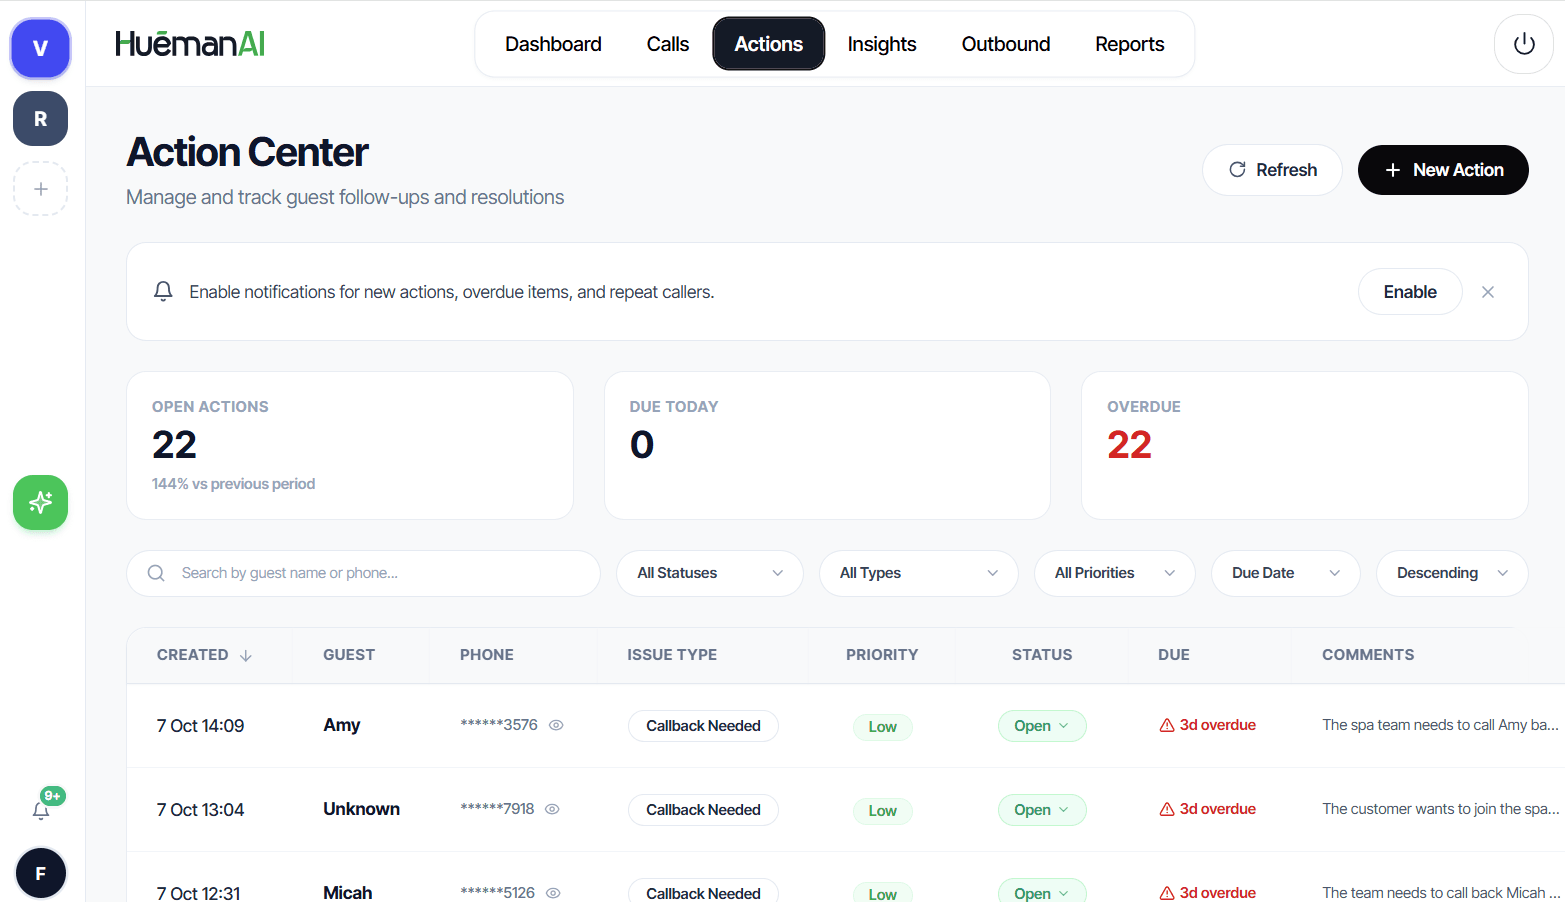Click the Status column header

pyautogui.click(x=1042, y=655)
